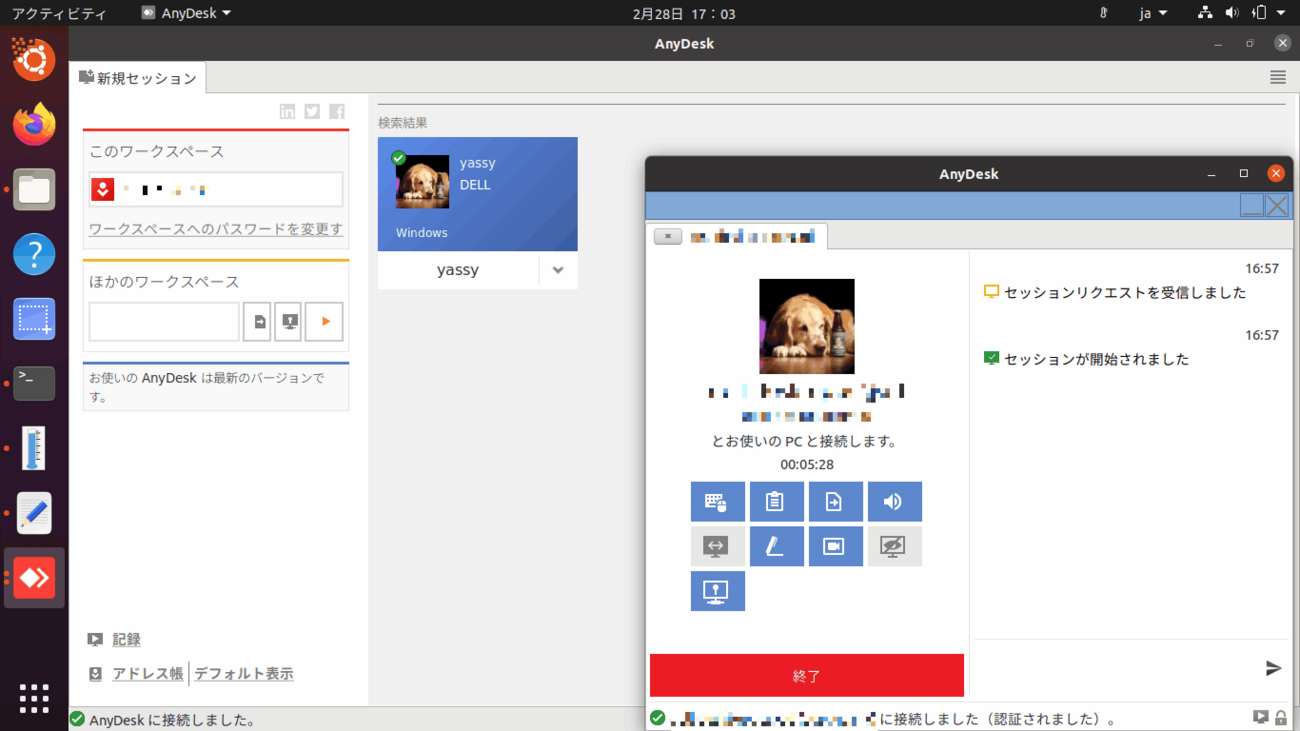Screen dimensions: 1300x731
Task: Click the 検索結果 heading text
Action: point(403,123)
